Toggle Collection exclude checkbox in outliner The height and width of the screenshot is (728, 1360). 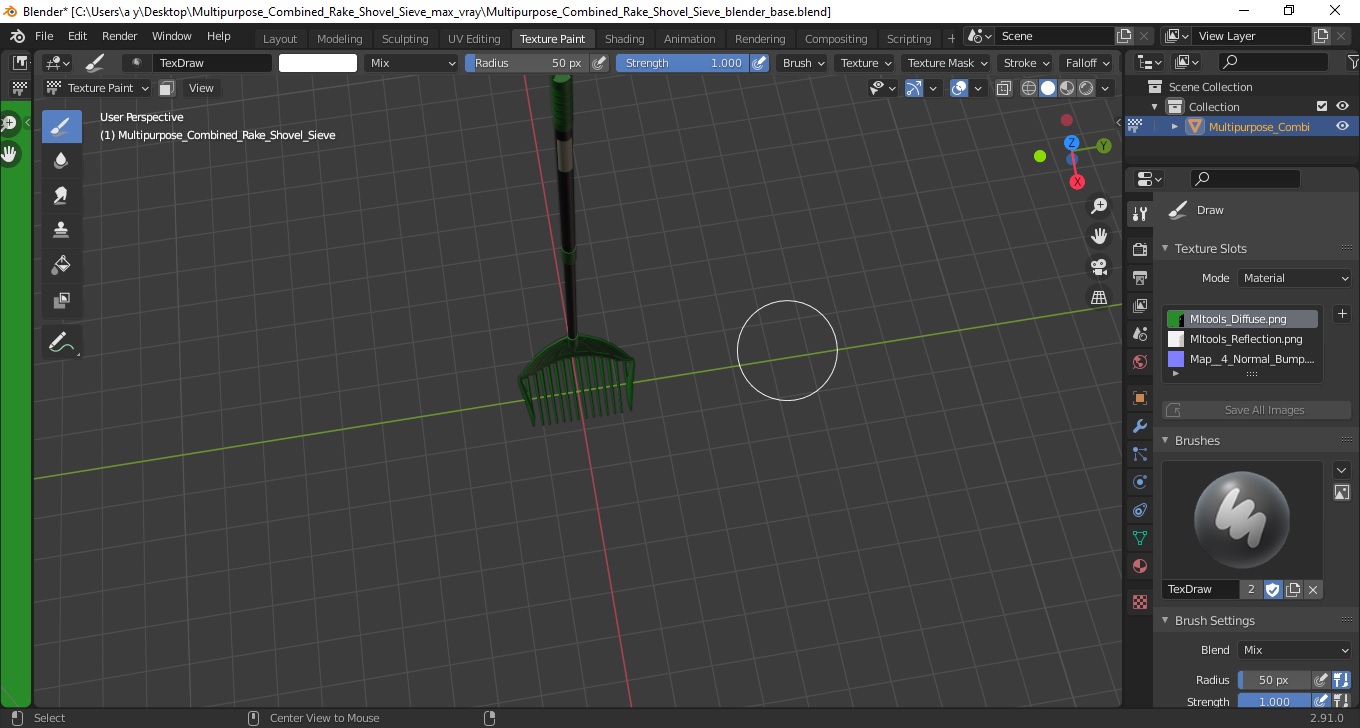[x=1322, y=107]
